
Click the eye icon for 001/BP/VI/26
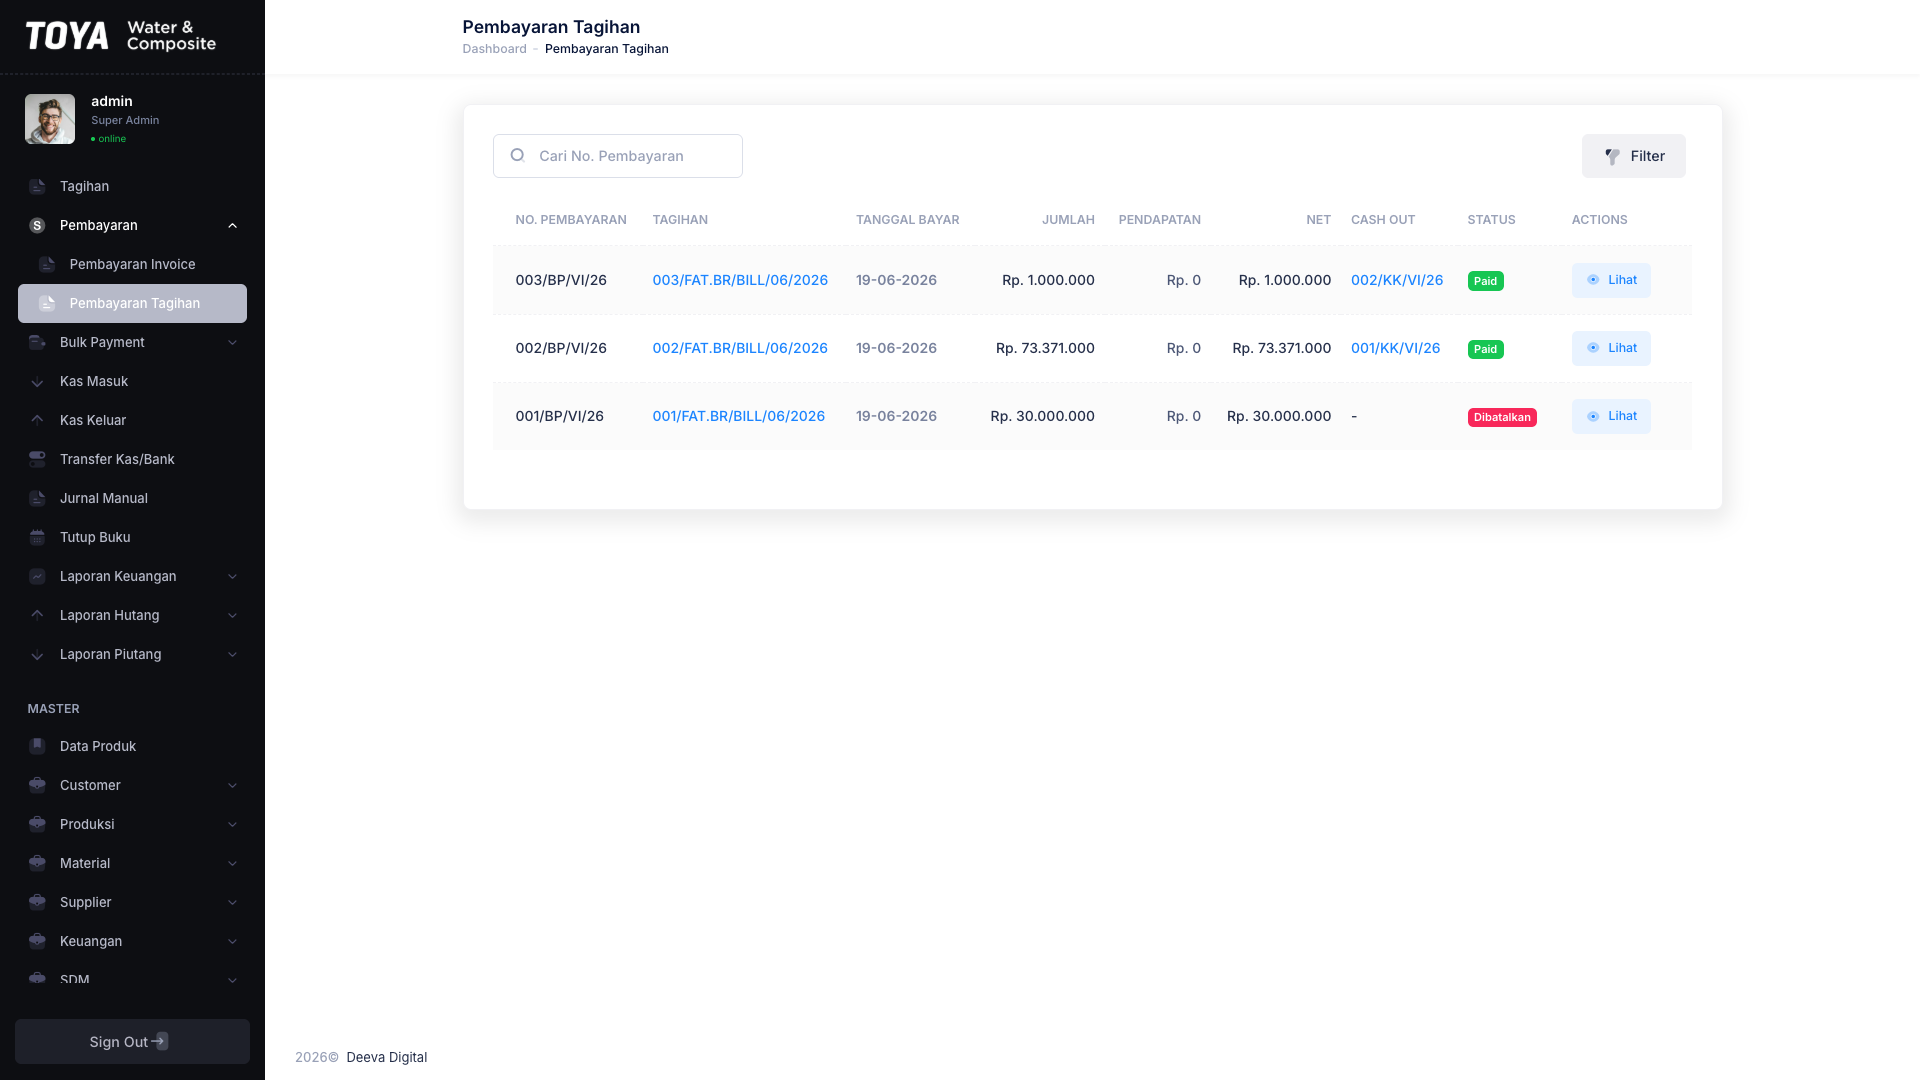[x=1593, y=417]
